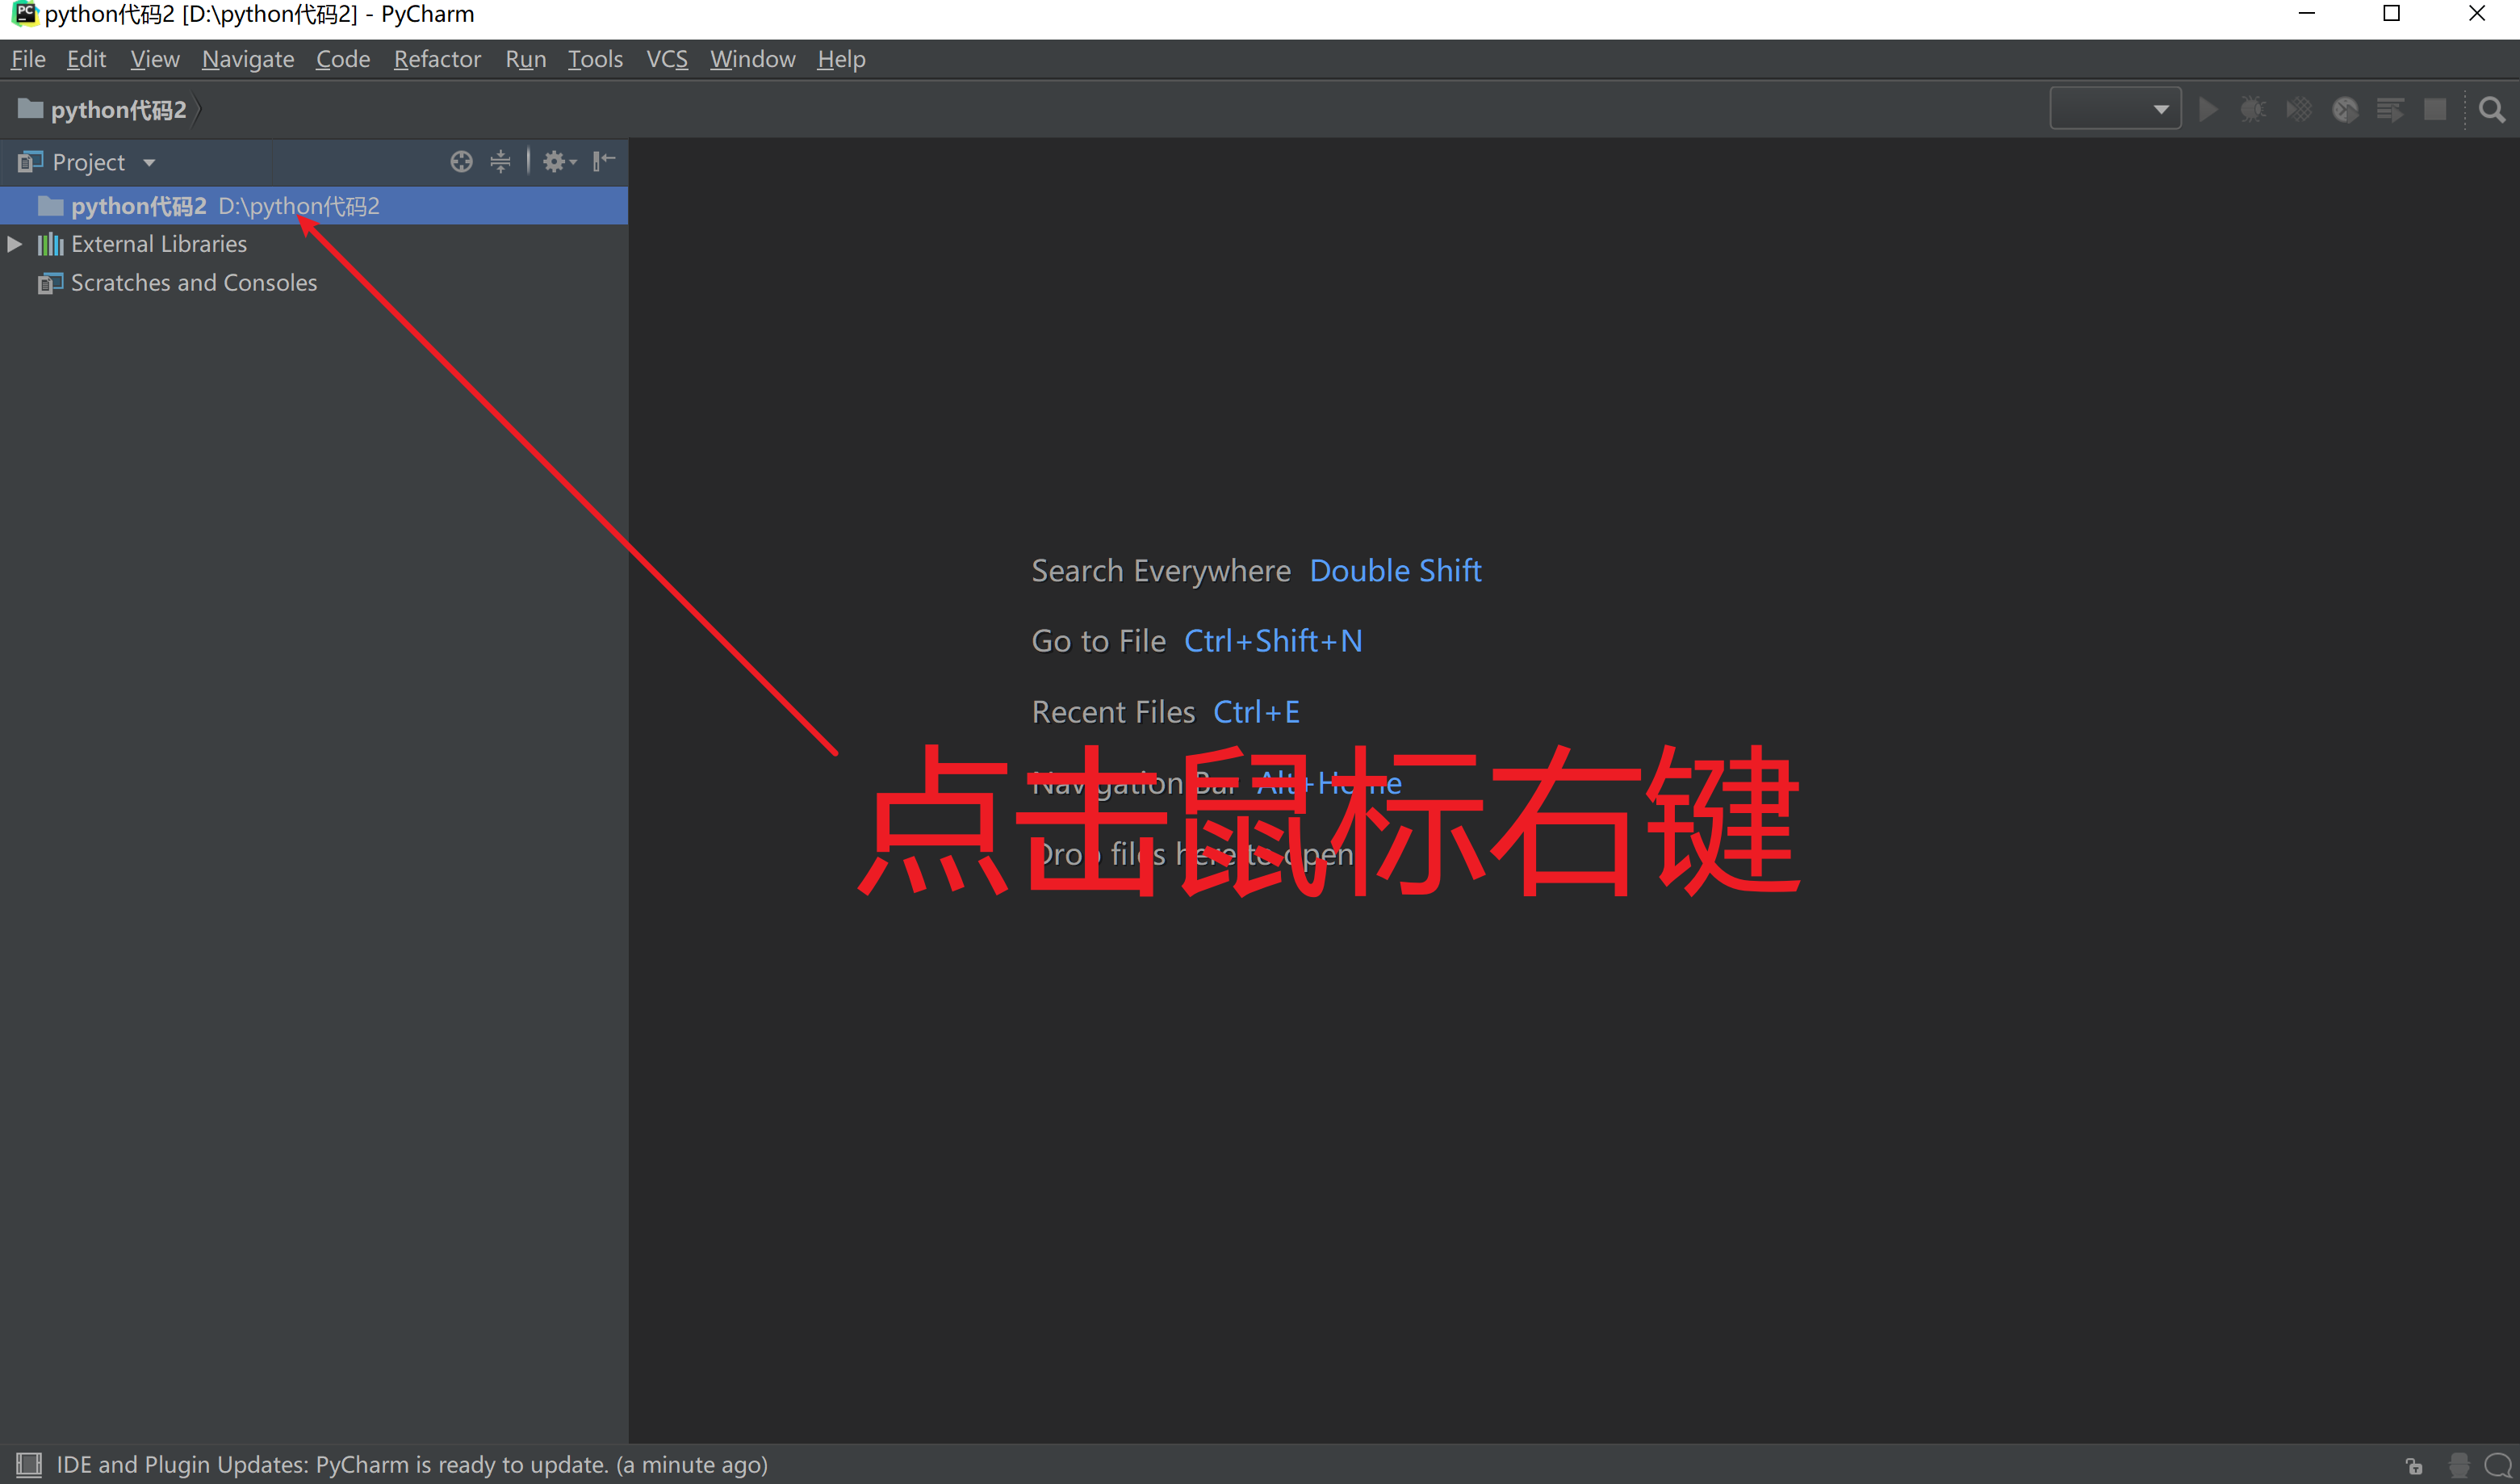Click the Stop square icon
The width and height of the screenshot is (2520, 1484).
(x=2435, y=109)
